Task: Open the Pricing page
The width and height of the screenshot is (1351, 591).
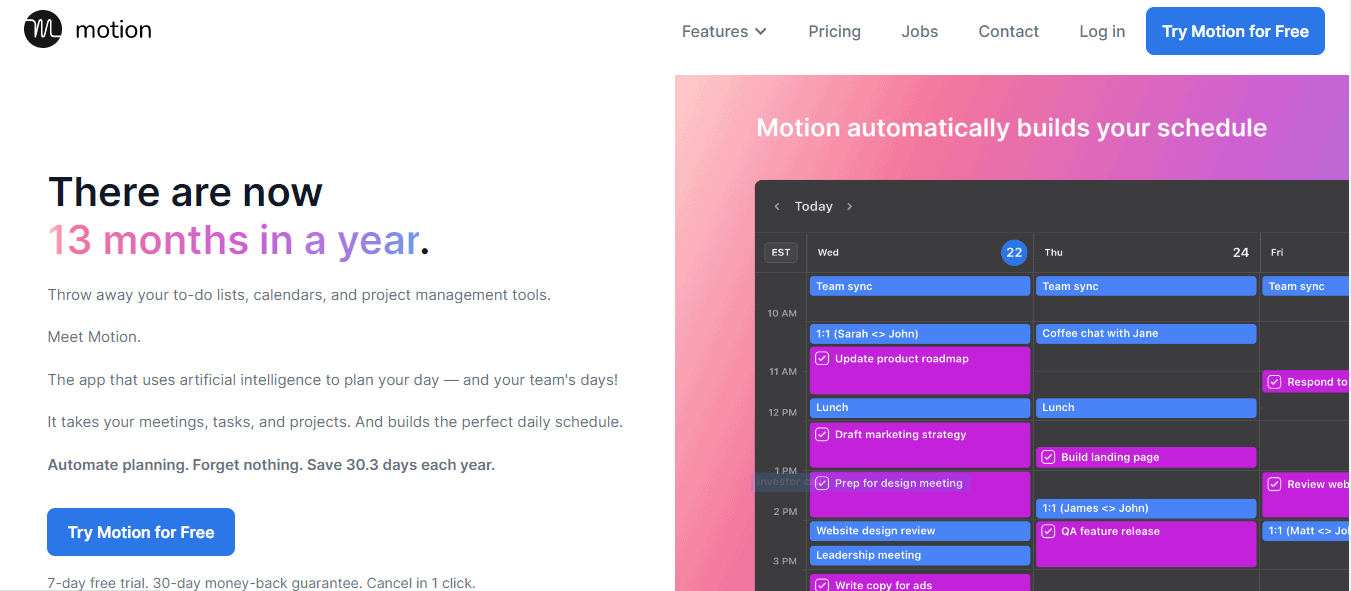Action: click(x=834, y=32)
